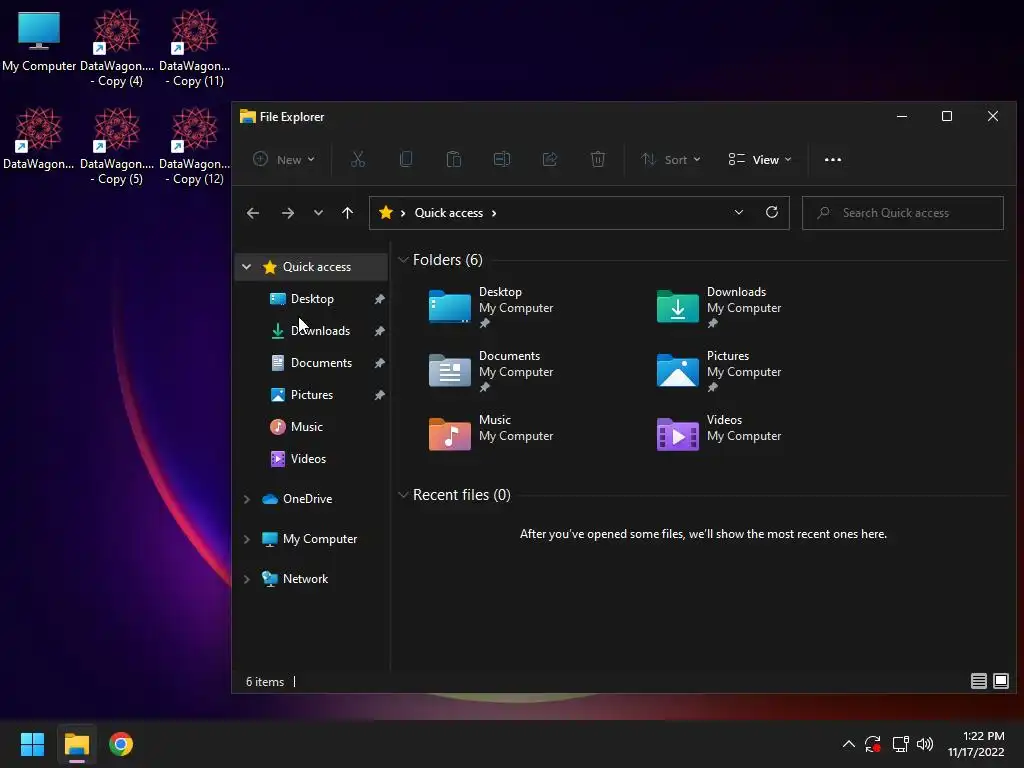Click the breadcrumb chevron after Quick access
Image resolution: width=1024 pixels, height=768 pixels.
pos(494,213)
